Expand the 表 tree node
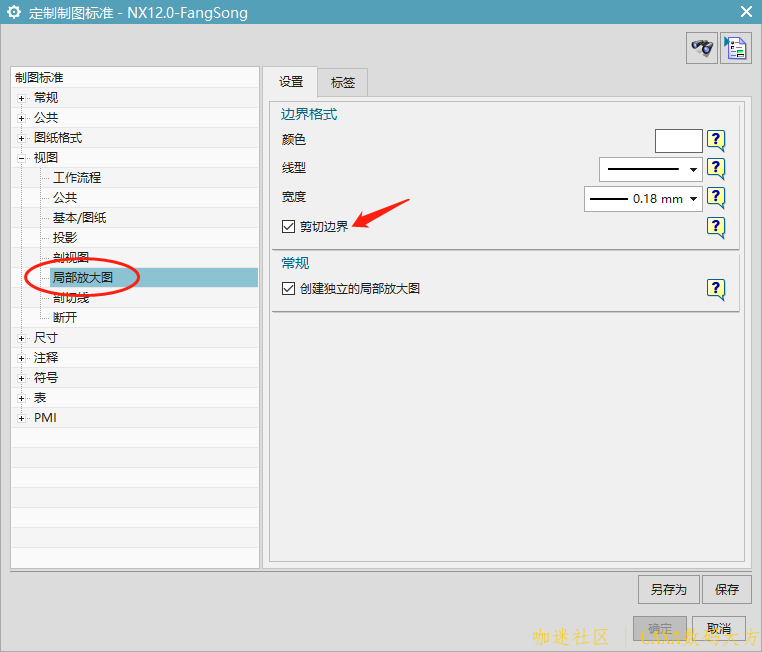The width and height of the screenshot is (762, 652). tap(21, 398)
